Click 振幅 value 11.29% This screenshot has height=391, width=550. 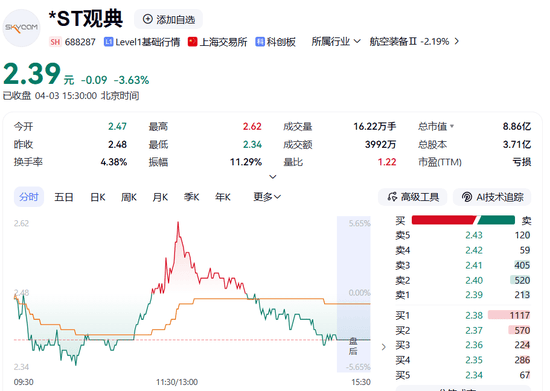pos(246,162)
